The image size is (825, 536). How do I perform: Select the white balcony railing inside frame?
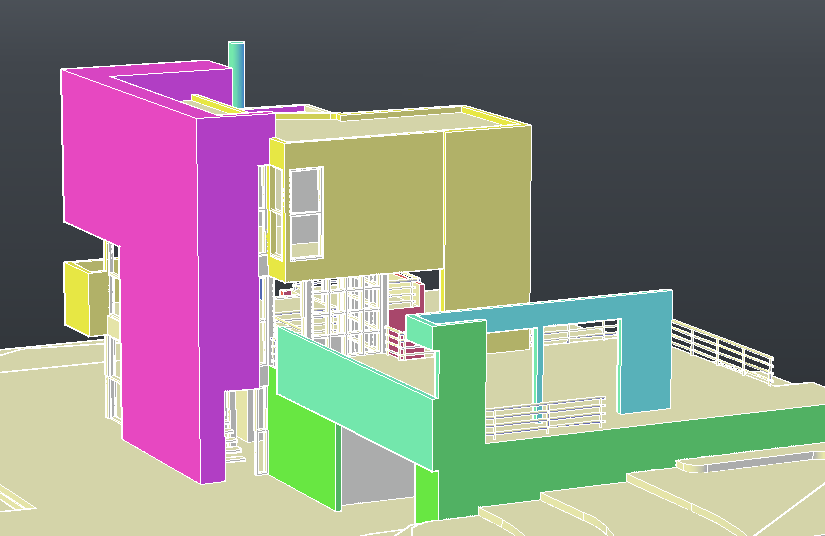point(545,415)
